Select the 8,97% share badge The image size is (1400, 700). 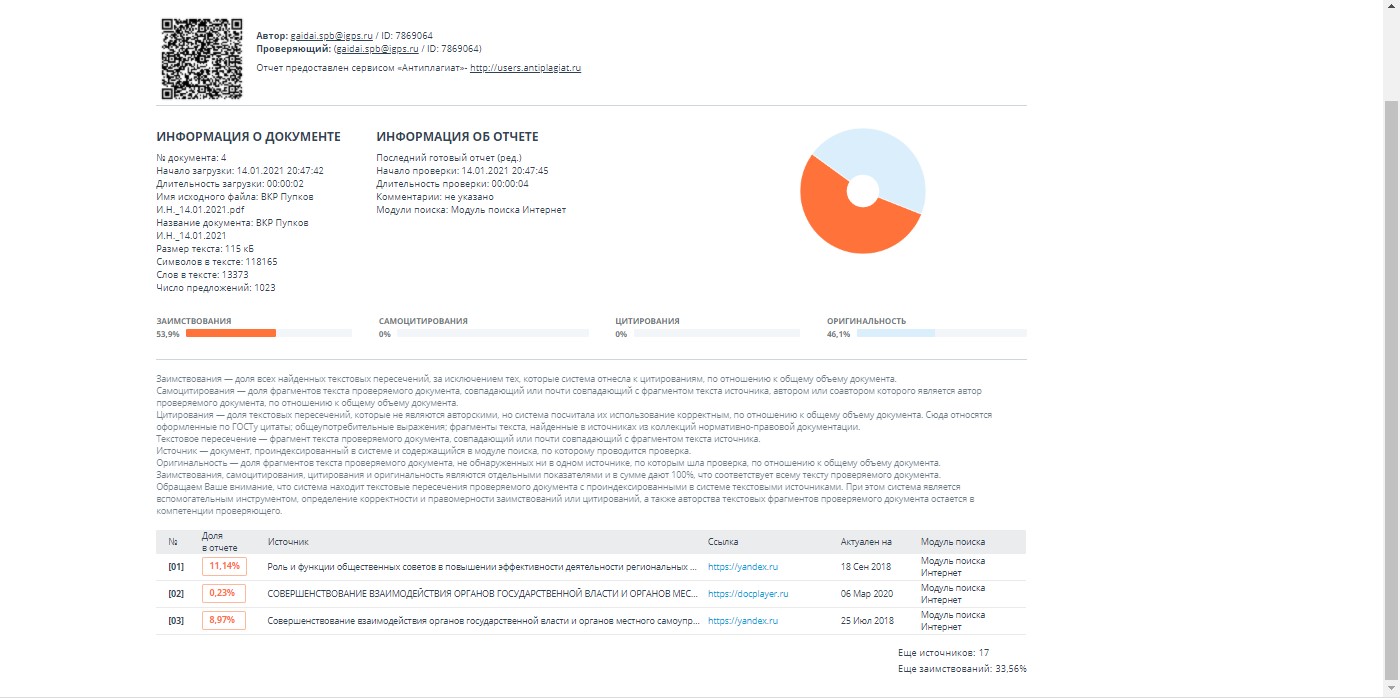coord(224,620)
